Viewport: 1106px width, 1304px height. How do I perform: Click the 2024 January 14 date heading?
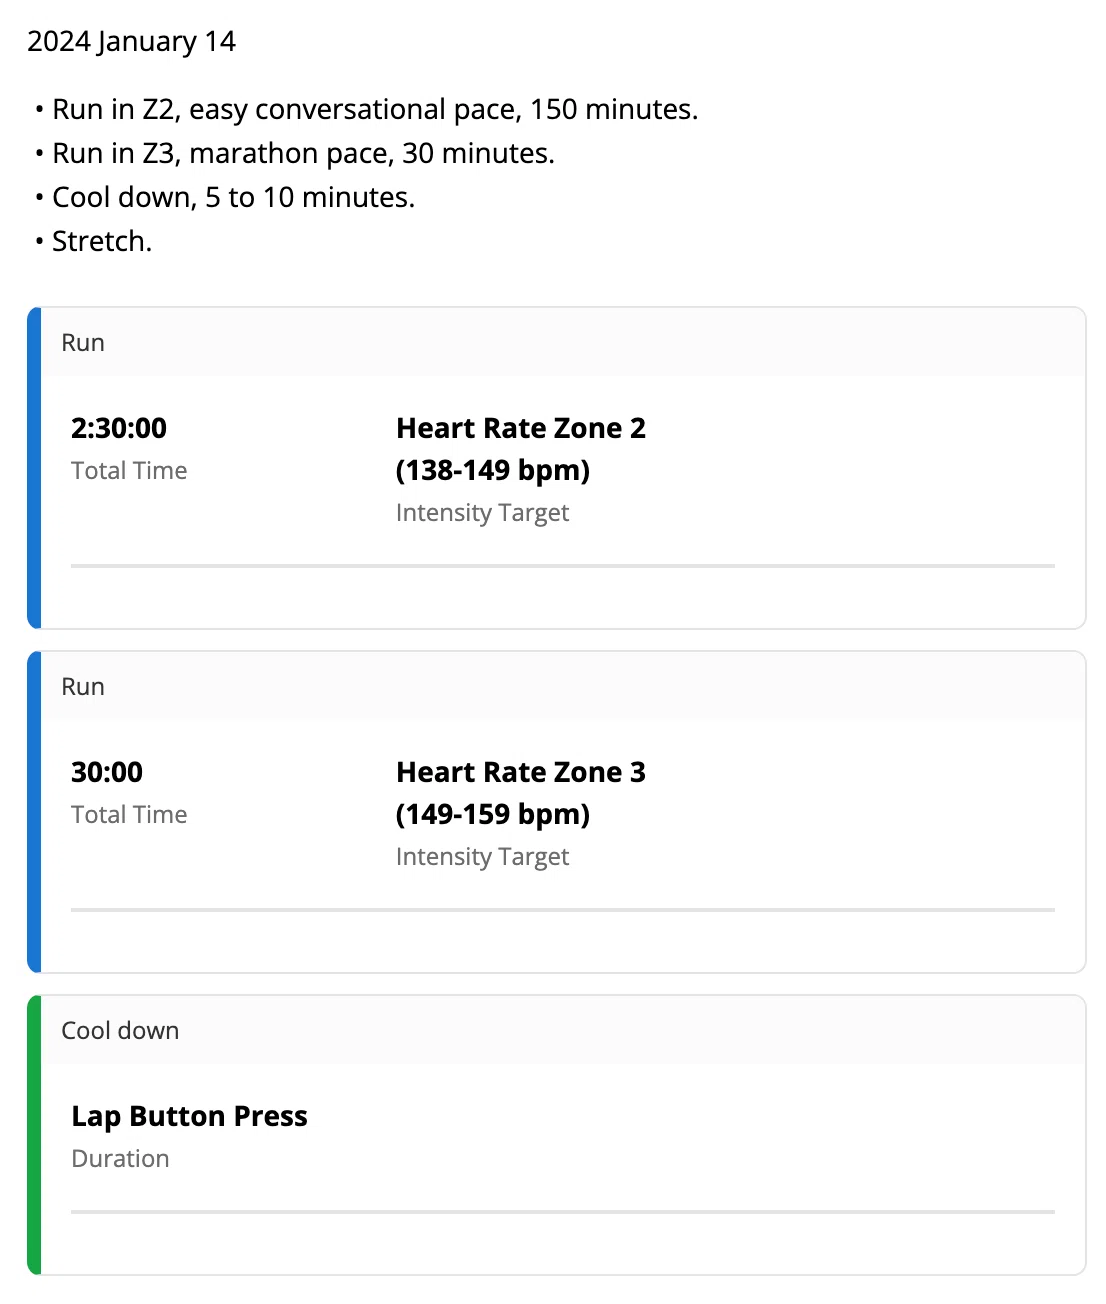coord(131,42)
